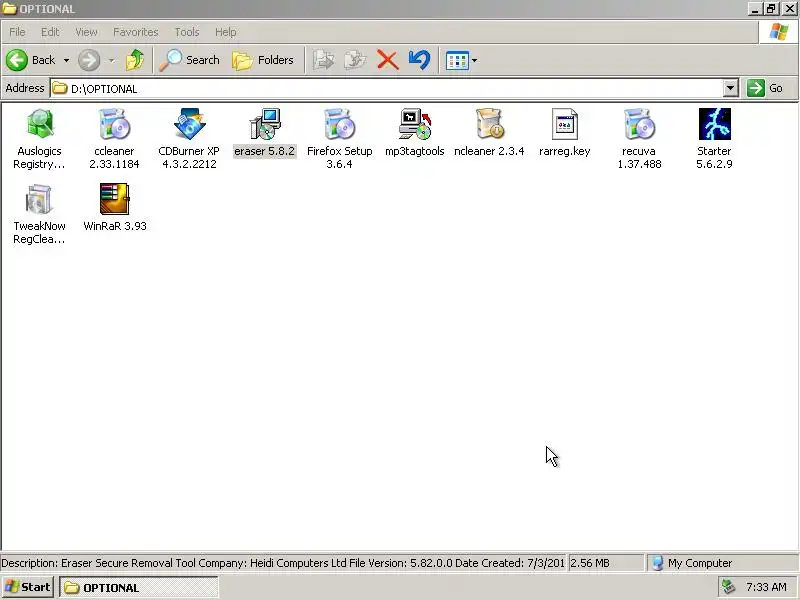Screen dimensions: 800x600
Task: Select the mp3tagtools installer icon
Action: (x=415, y=124)
